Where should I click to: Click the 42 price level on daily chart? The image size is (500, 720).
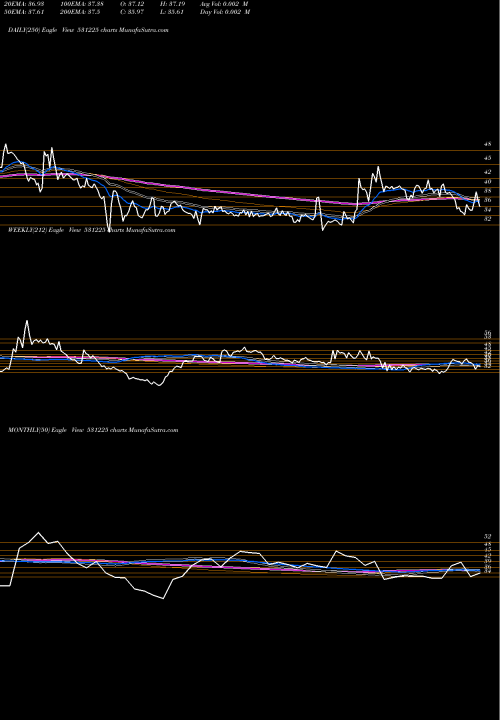point(487,172)
